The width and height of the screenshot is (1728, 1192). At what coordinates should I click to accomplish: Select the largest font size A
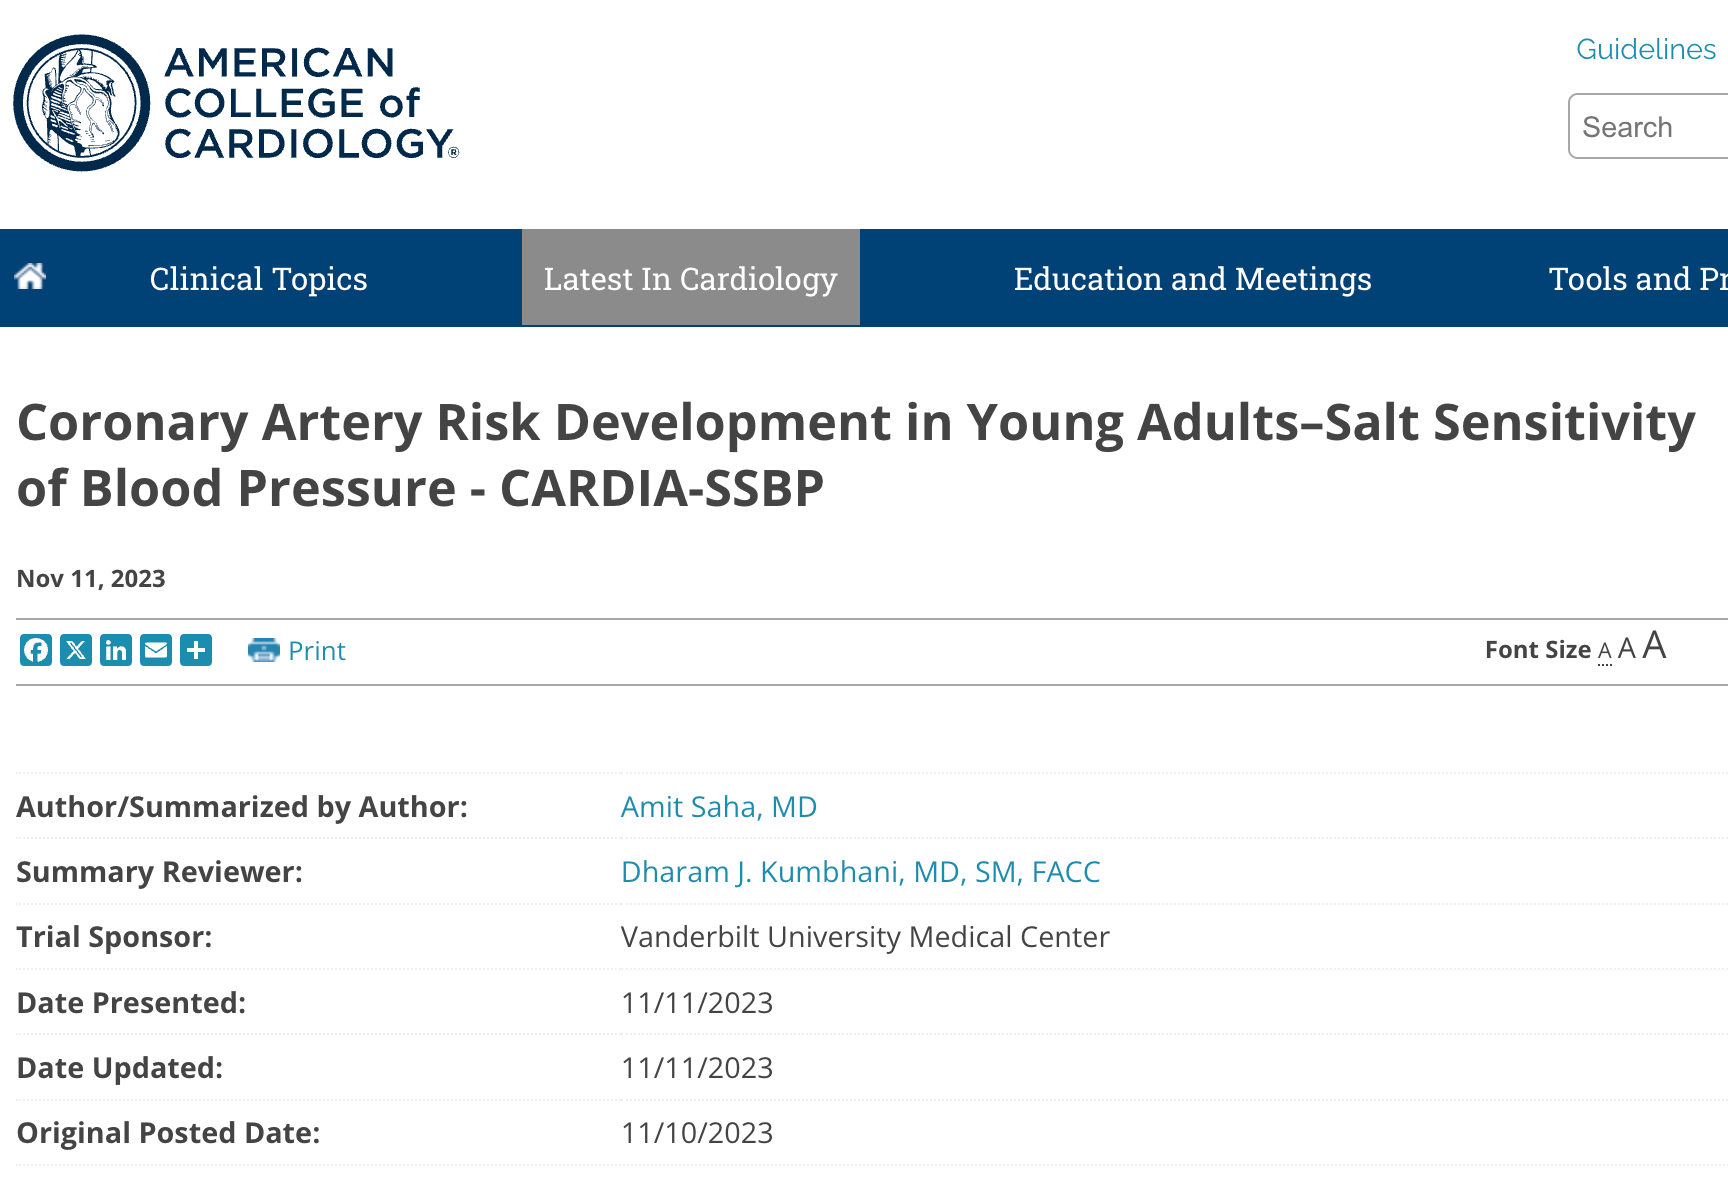point(1655,646)
